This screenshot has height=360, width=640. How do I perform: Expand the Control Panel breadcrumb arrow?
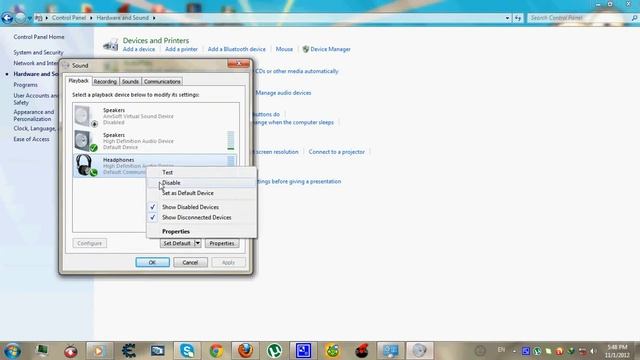(91, 18)
